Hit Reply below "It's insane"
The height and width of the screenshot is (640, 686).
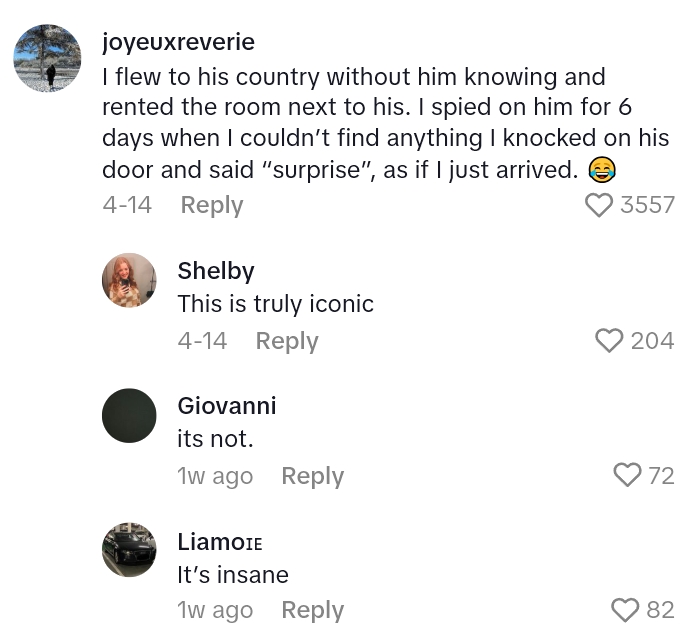312,610
